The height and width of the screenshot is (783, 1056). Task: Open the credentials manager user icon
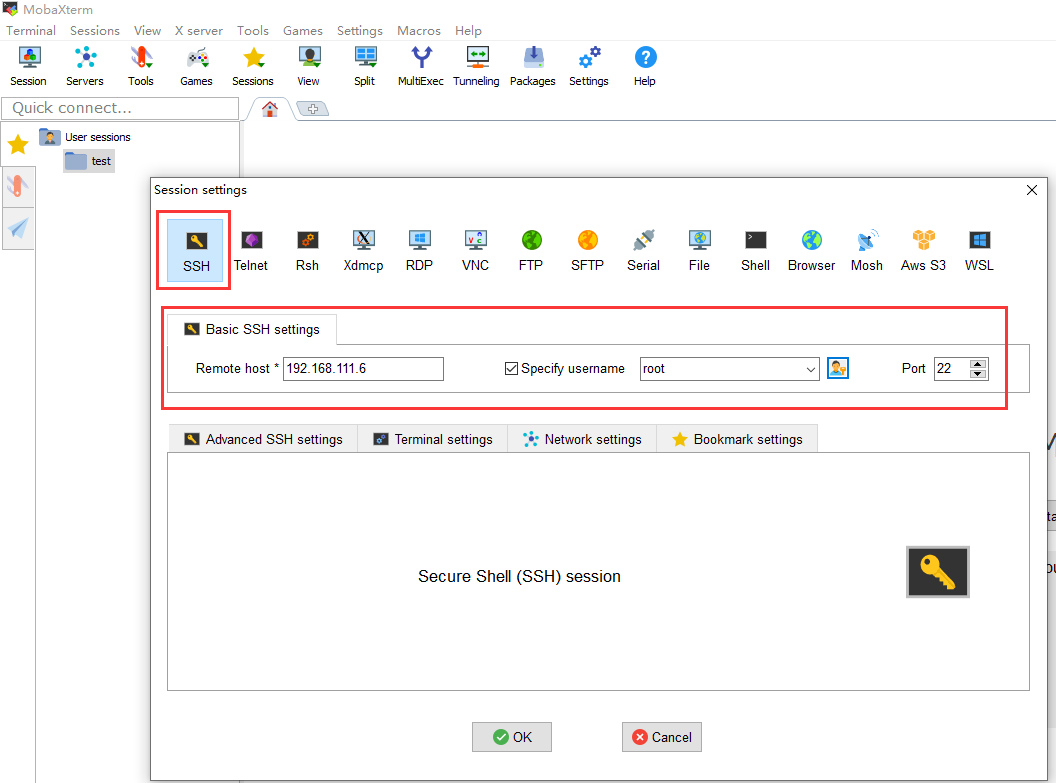click(x=838, y=368)
